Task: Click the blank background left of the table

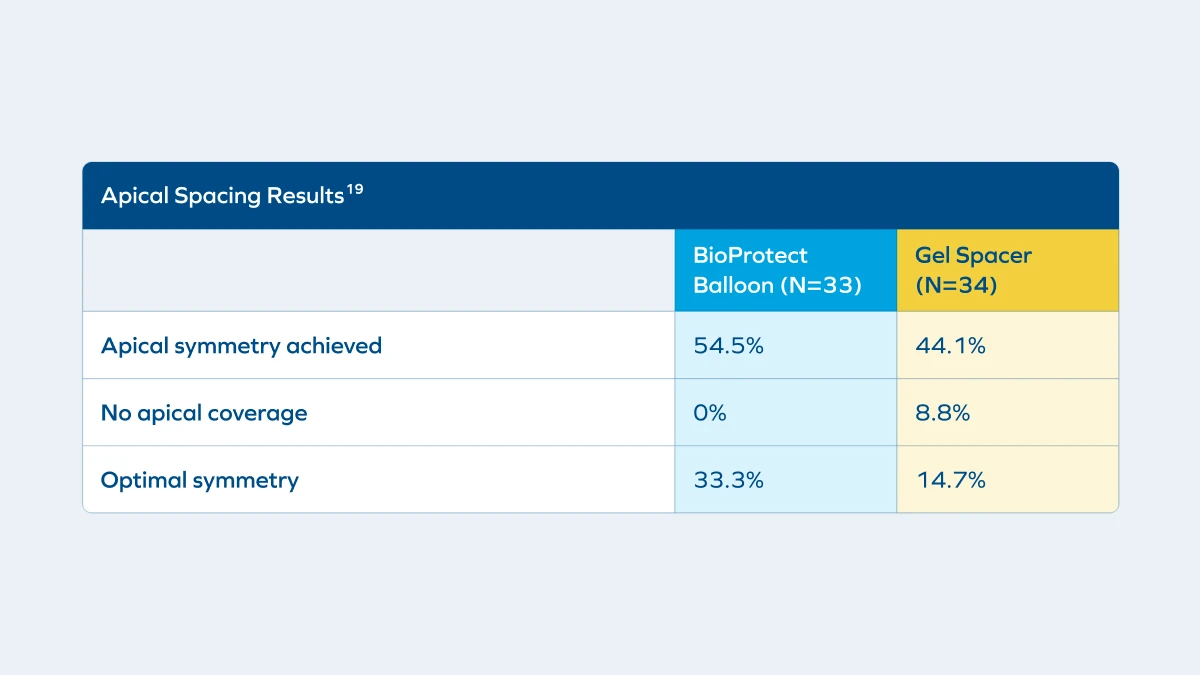Action: coord(40,340)
